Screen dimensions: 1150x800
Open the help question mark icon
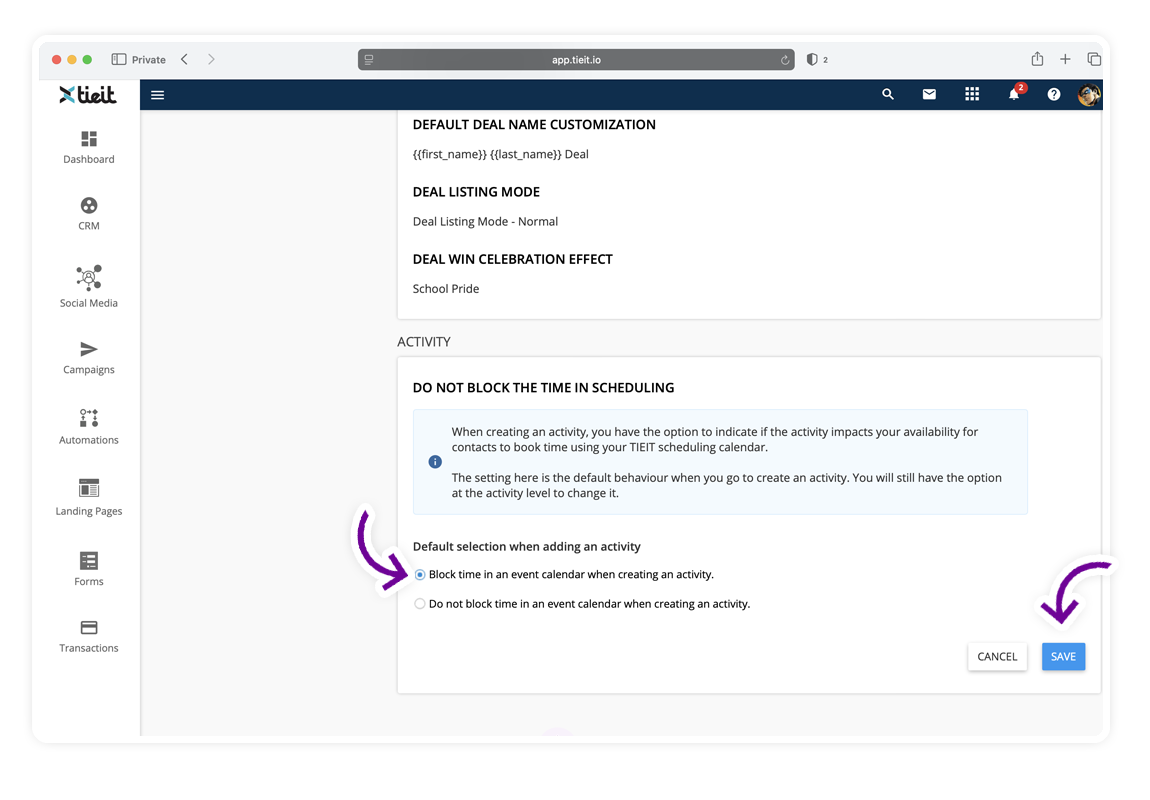(1054, 94)
